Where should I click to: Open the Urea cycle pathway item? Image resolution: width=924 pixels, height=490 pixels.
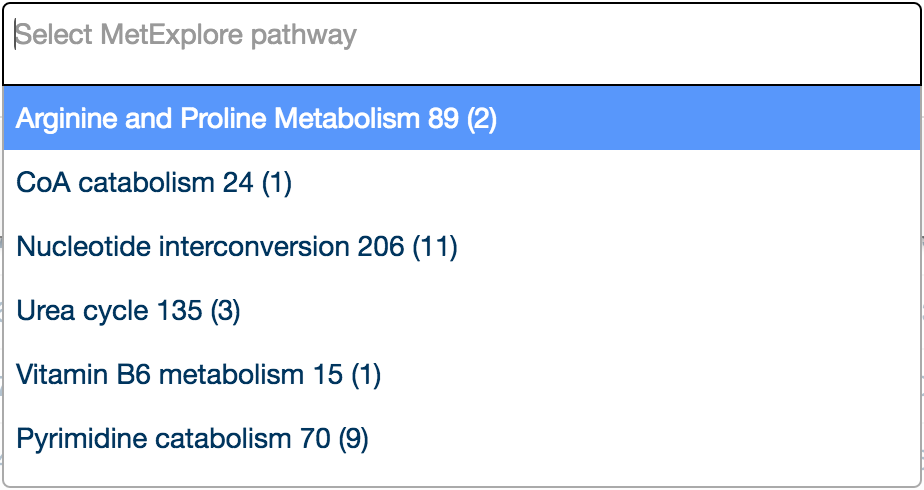(x=461, y=310)
